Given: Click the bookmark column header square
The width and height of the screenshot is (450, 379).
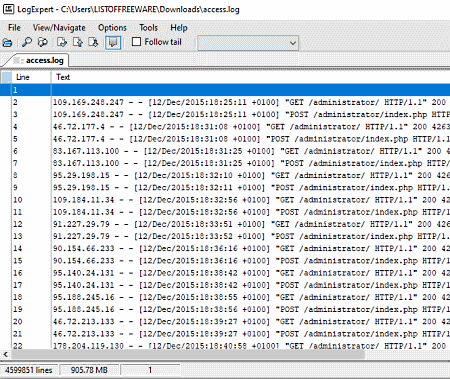Looking at the screenshot, I should pyautogui.click(x=6, y=77).
